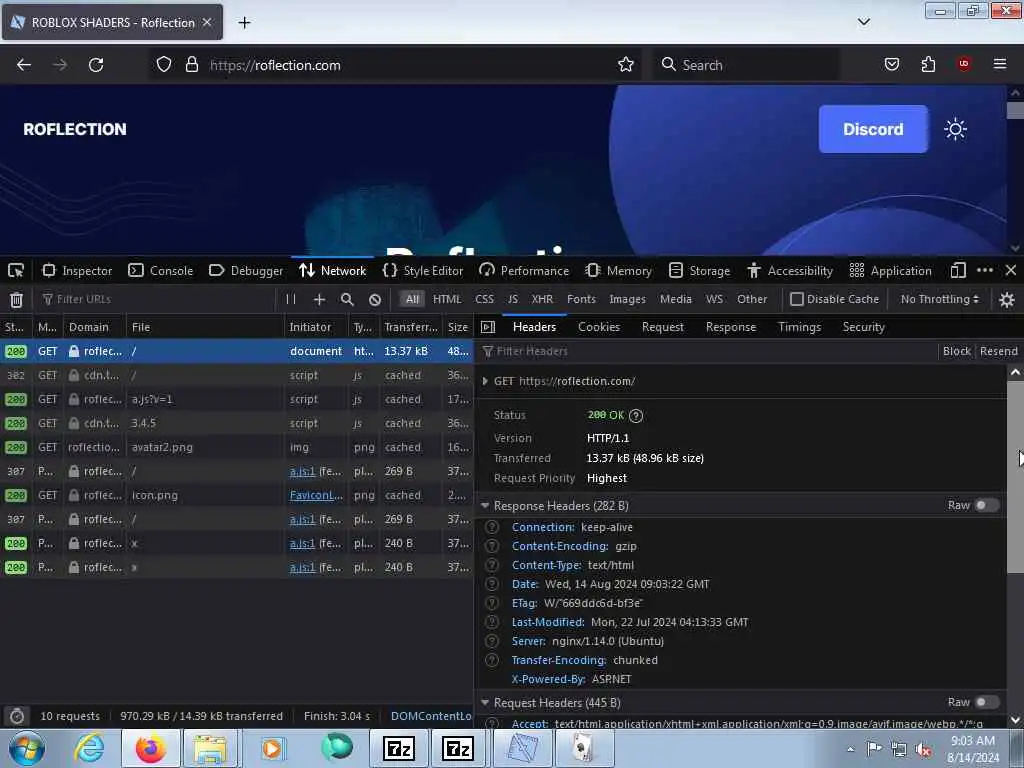Switch site theme with the sun icon
Screen dimensions: 1024x768
(x=955, y=129)
